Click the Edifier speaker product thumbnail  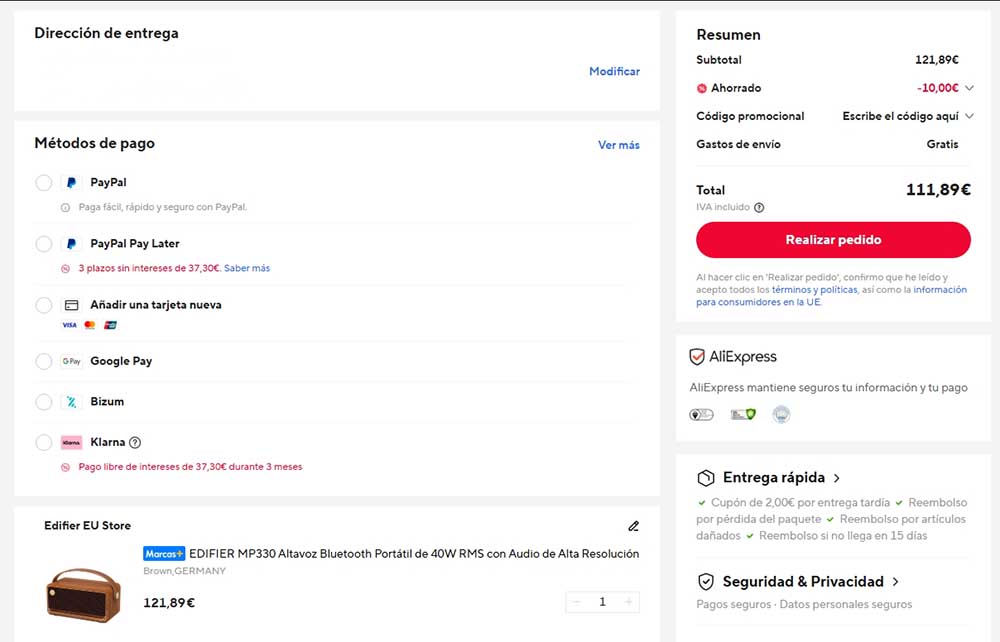point(84,595)
